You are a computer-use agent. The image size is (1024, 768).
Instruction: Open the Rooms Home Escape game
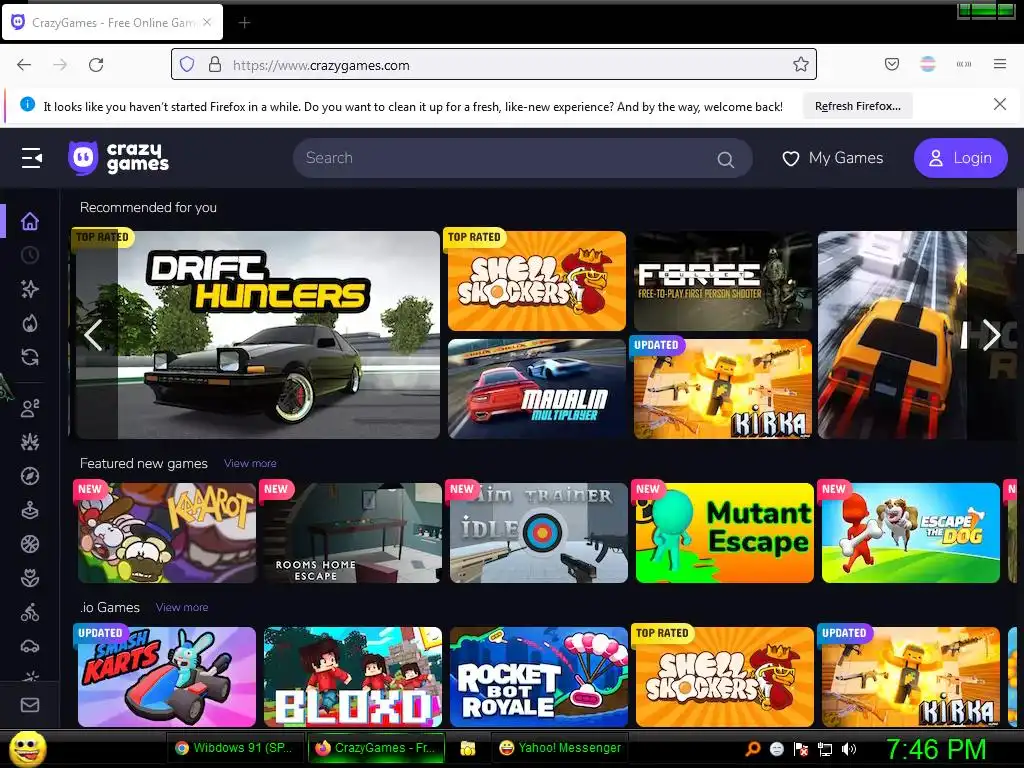(353, 533)
